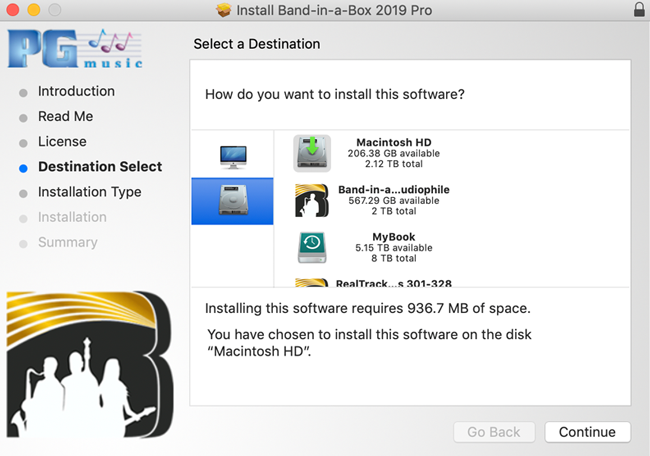Select the dimmed Summary step

pos(68,243)
